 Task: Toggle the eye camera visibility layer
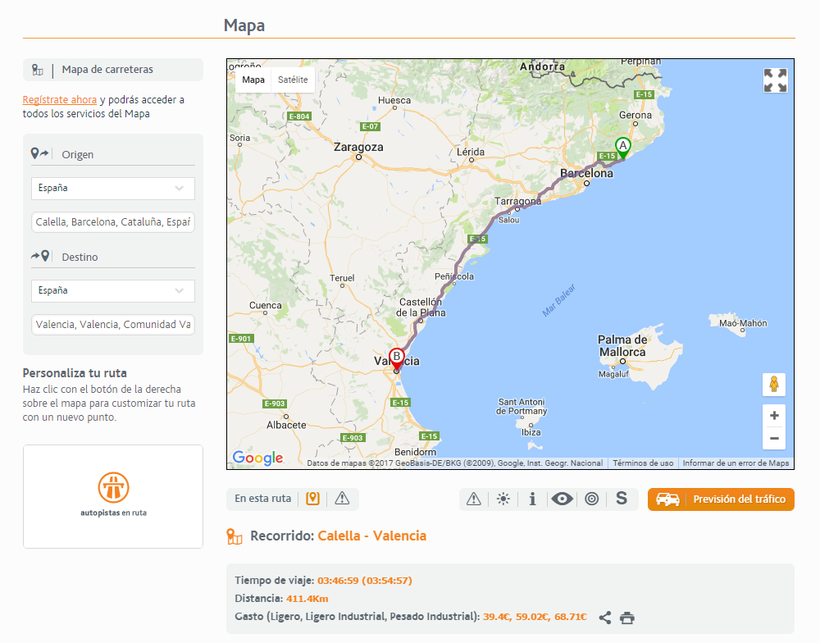pyautogui.click(x=562, y=499)
